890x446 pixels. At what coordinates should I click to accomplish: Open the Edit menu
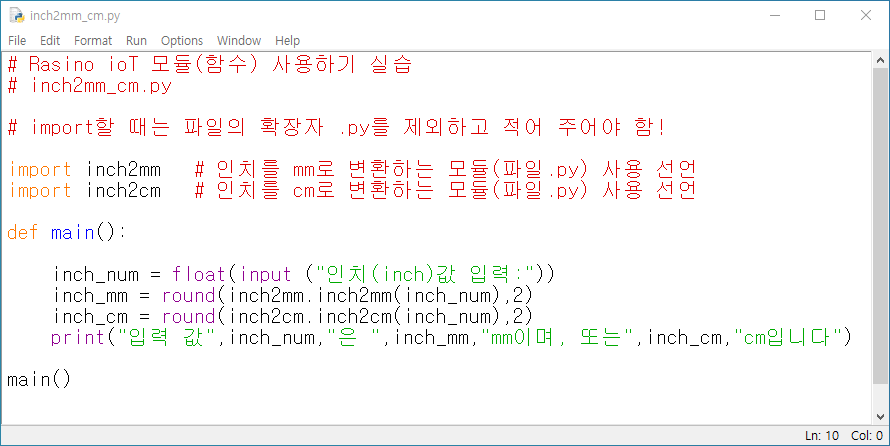coord(50,41)
